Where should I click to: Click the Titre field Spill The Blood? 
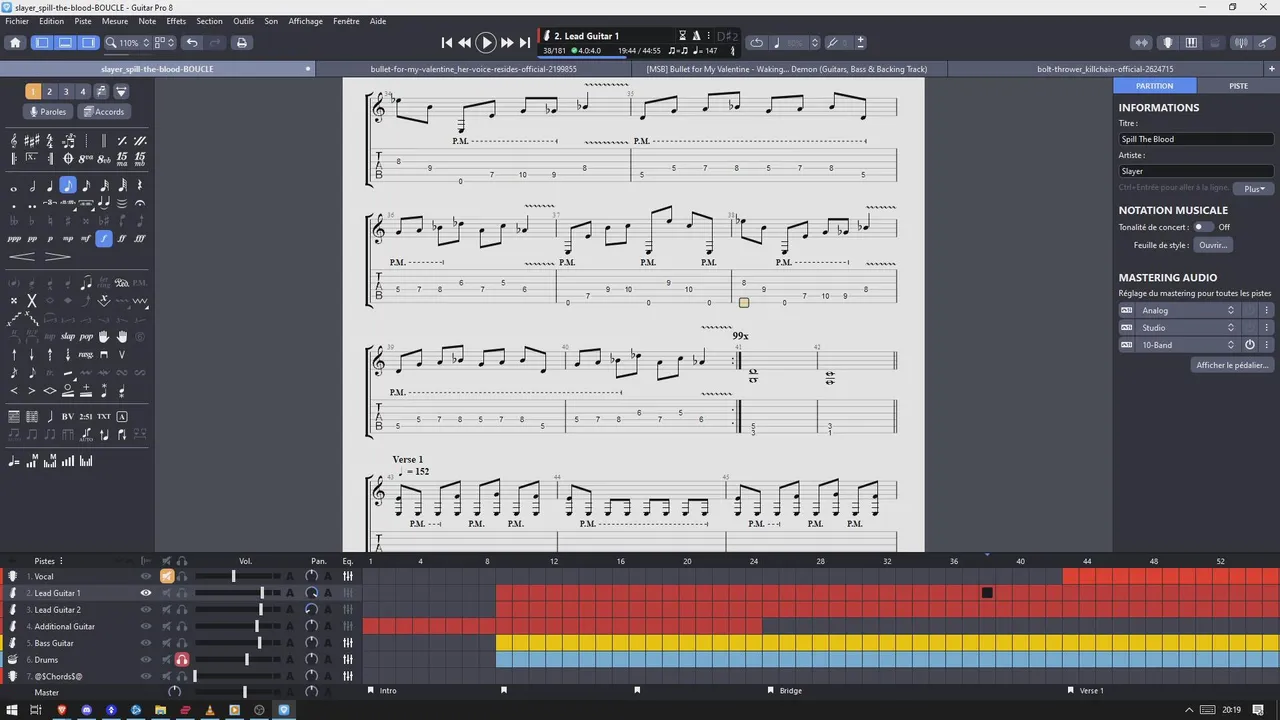pos(1196,139)
